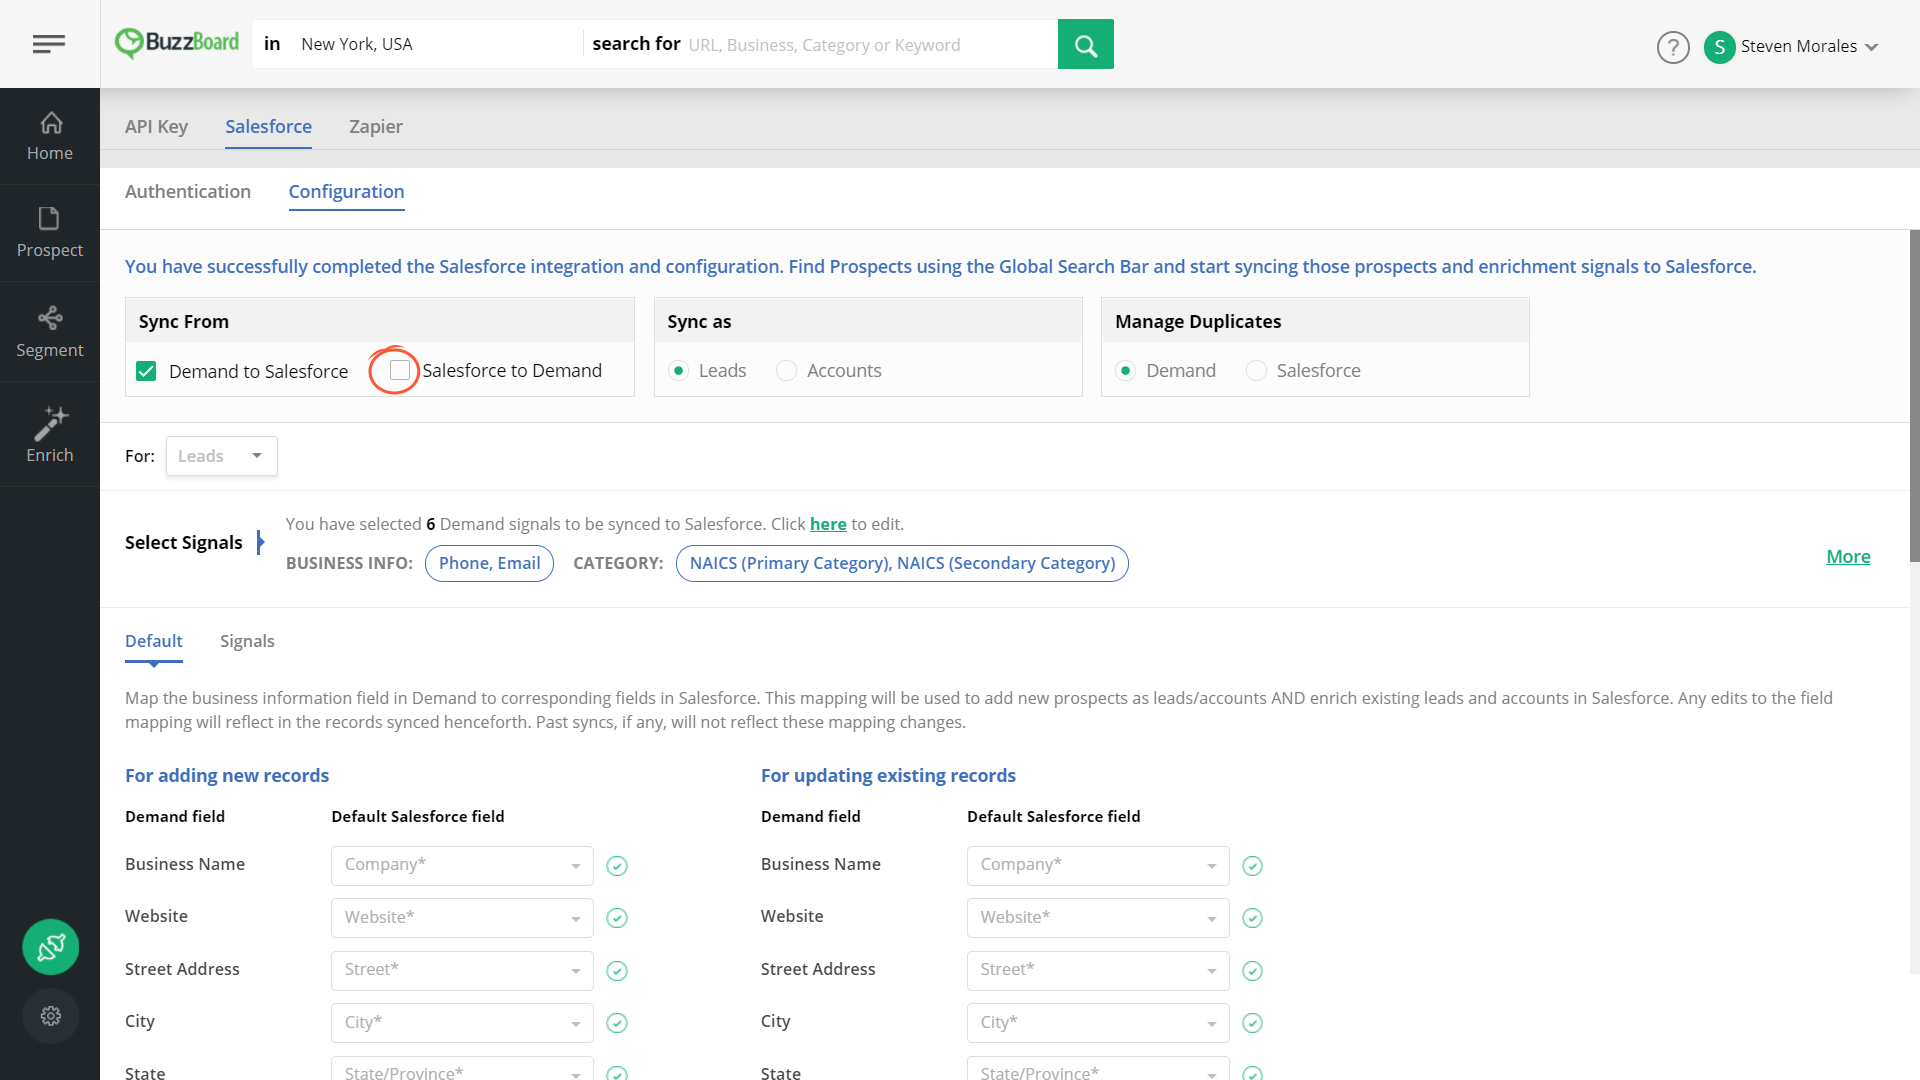Screen dimensions: 1920x1080
Task: Switch to the API Key tab
Action: coord(156,127)
